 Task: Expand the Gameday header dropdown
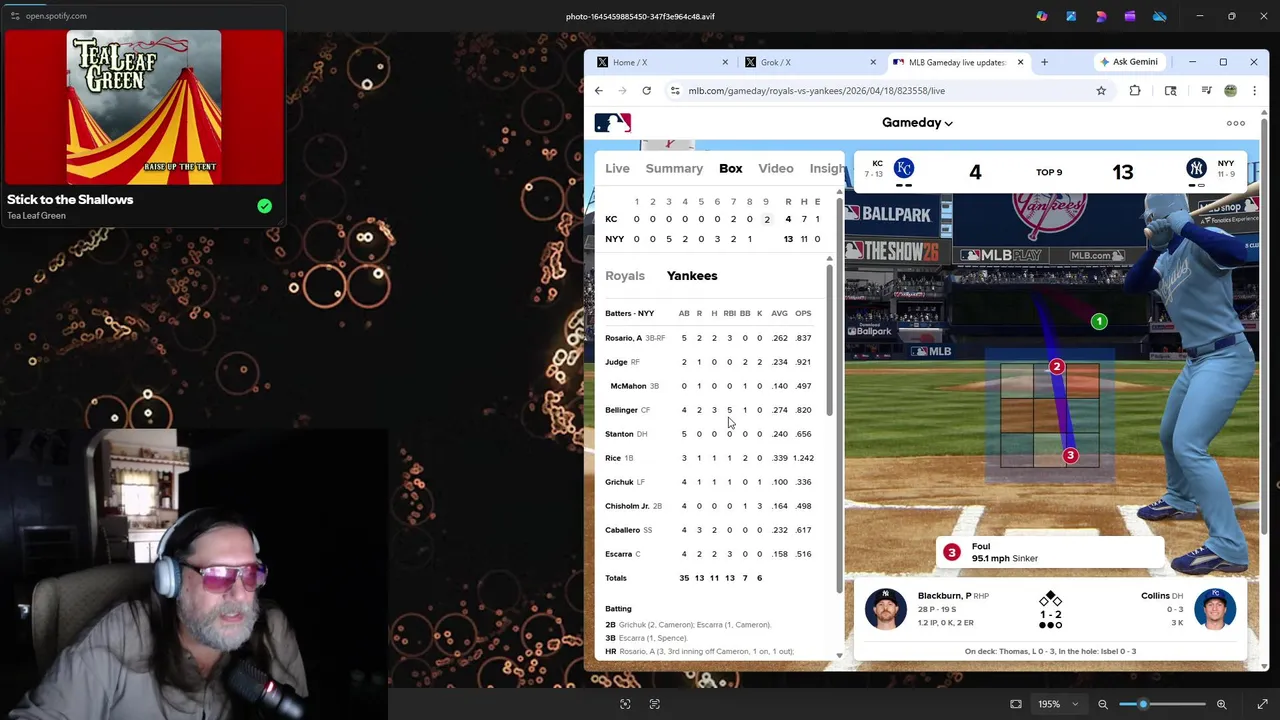[917, 123]
